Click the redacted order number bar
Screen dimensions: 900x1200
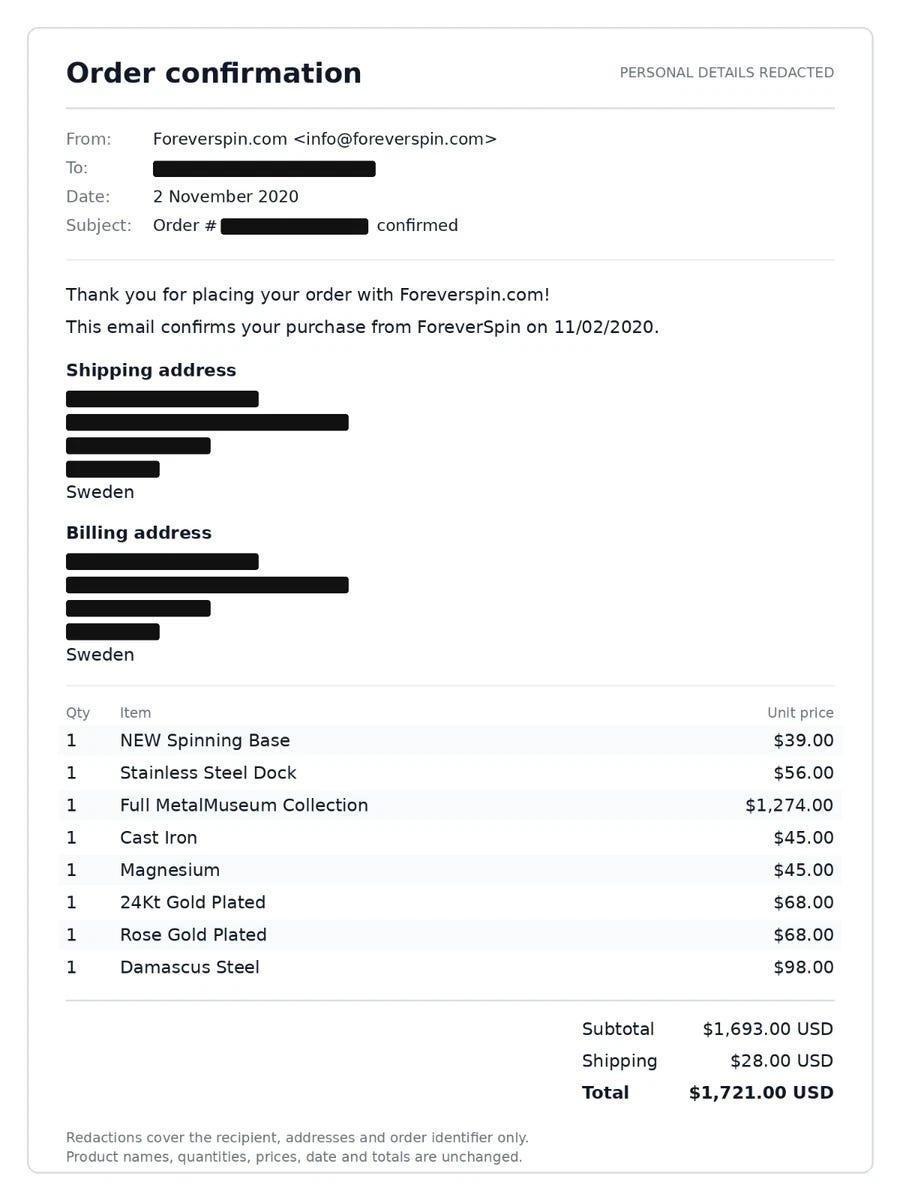tap(295, 226)
